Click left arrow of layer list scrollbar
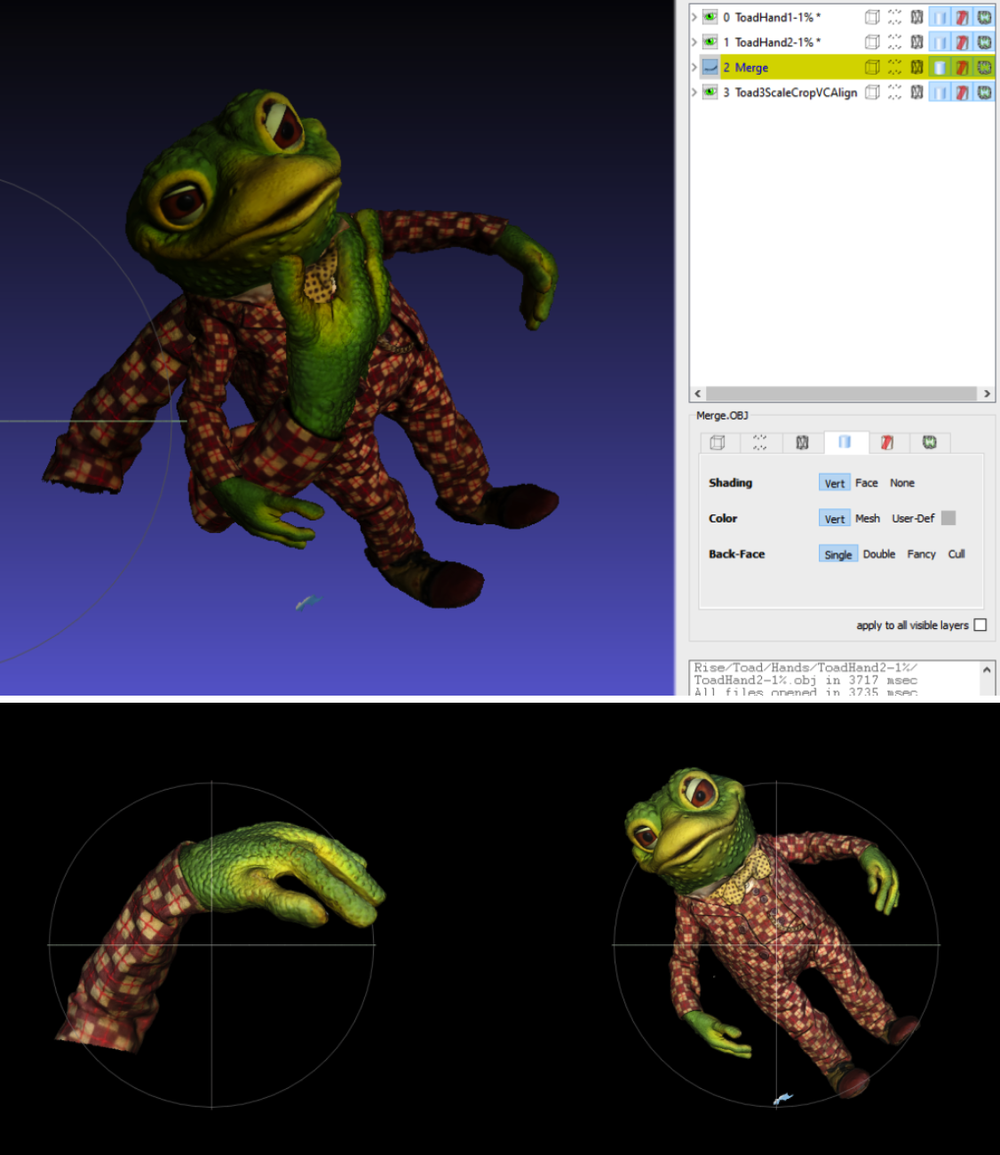Viewport: 1000px width, 1155px height. 698,393
